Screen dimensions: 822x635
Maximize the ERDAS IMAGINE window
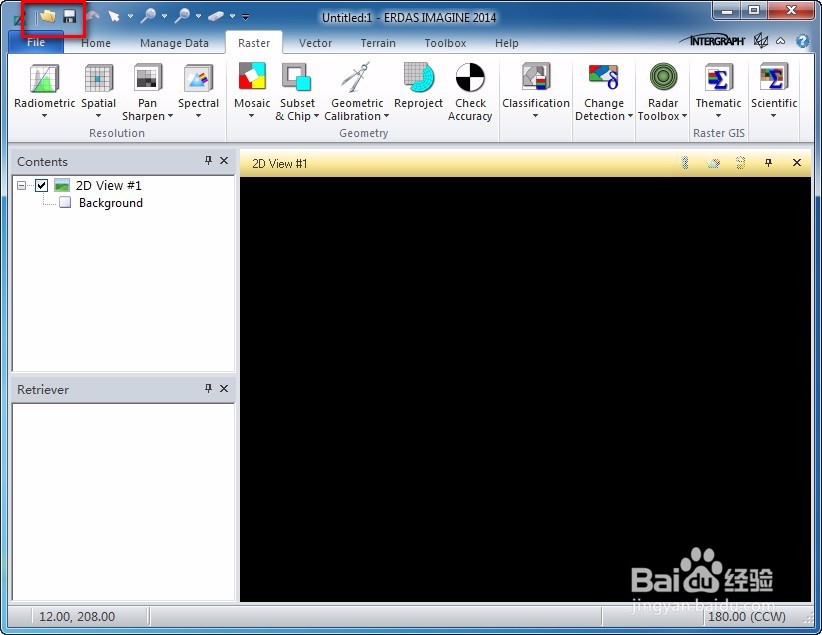(754, 11)
